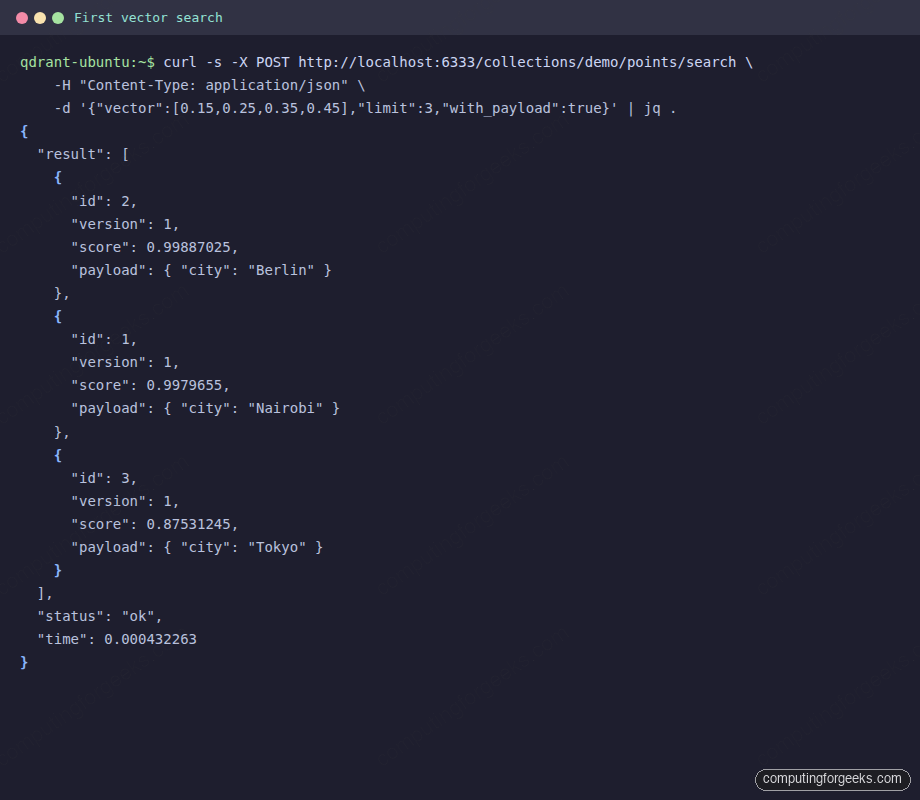Image resolution: width=920 pixels, height=800 pixels.
Task: Click the green maximize window dot
Action: pyautogui.click(x=58, y=18)
